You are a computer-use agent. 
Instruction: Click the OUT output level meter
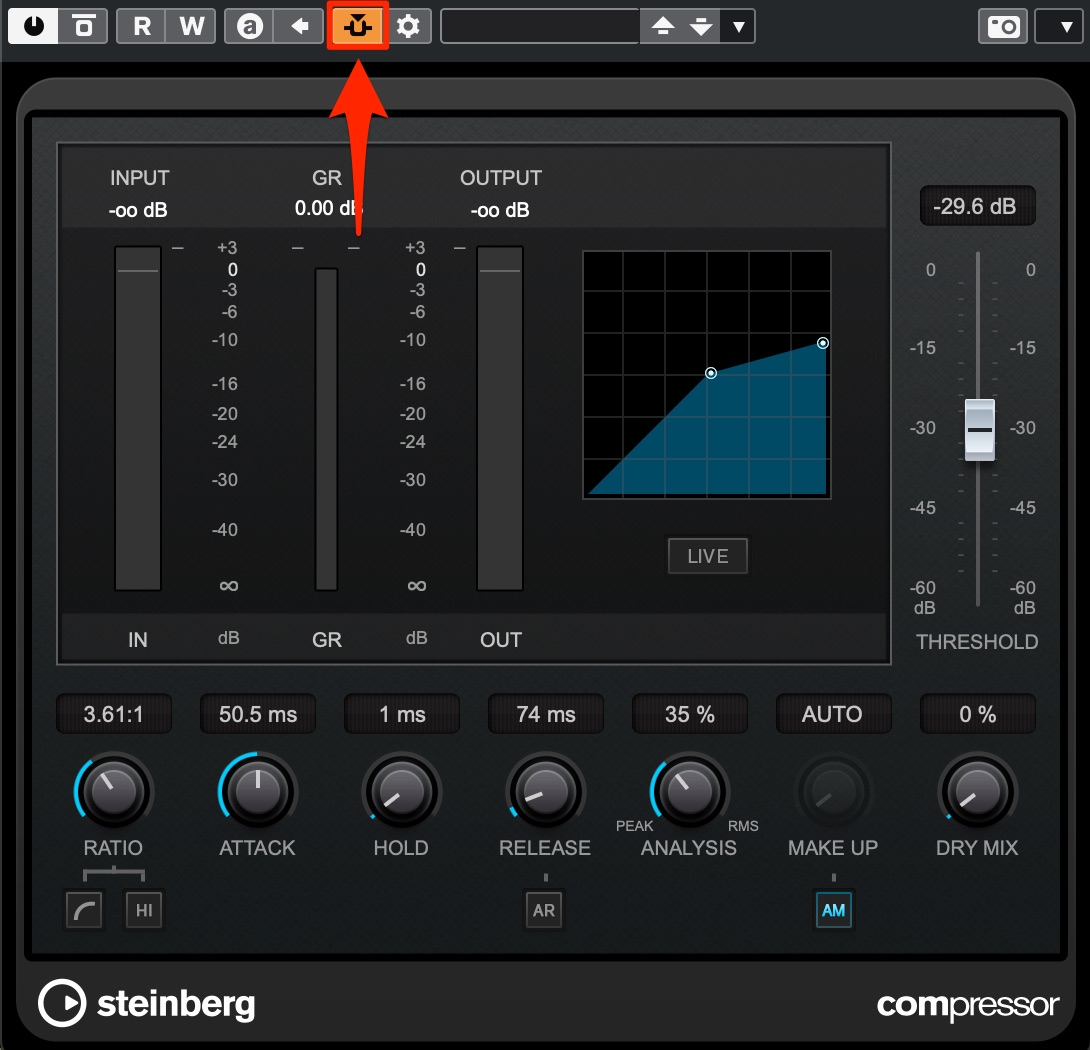click(x=500, y=418)
